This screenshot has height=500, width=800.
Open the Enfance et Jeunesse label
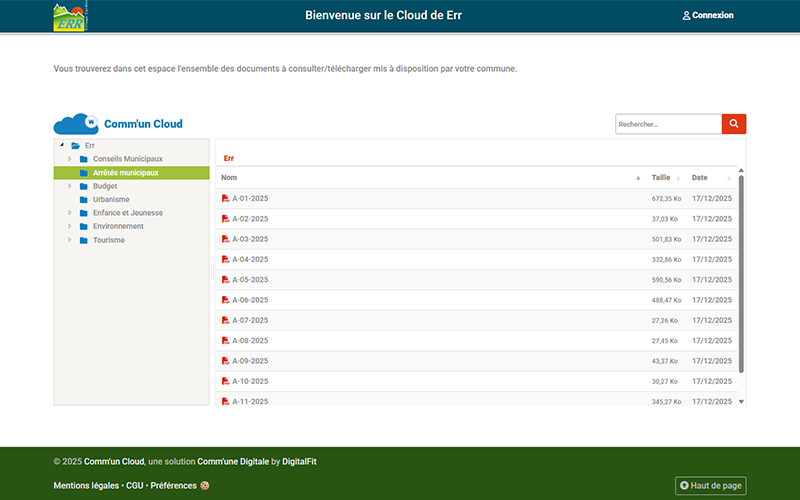[128, 213]
